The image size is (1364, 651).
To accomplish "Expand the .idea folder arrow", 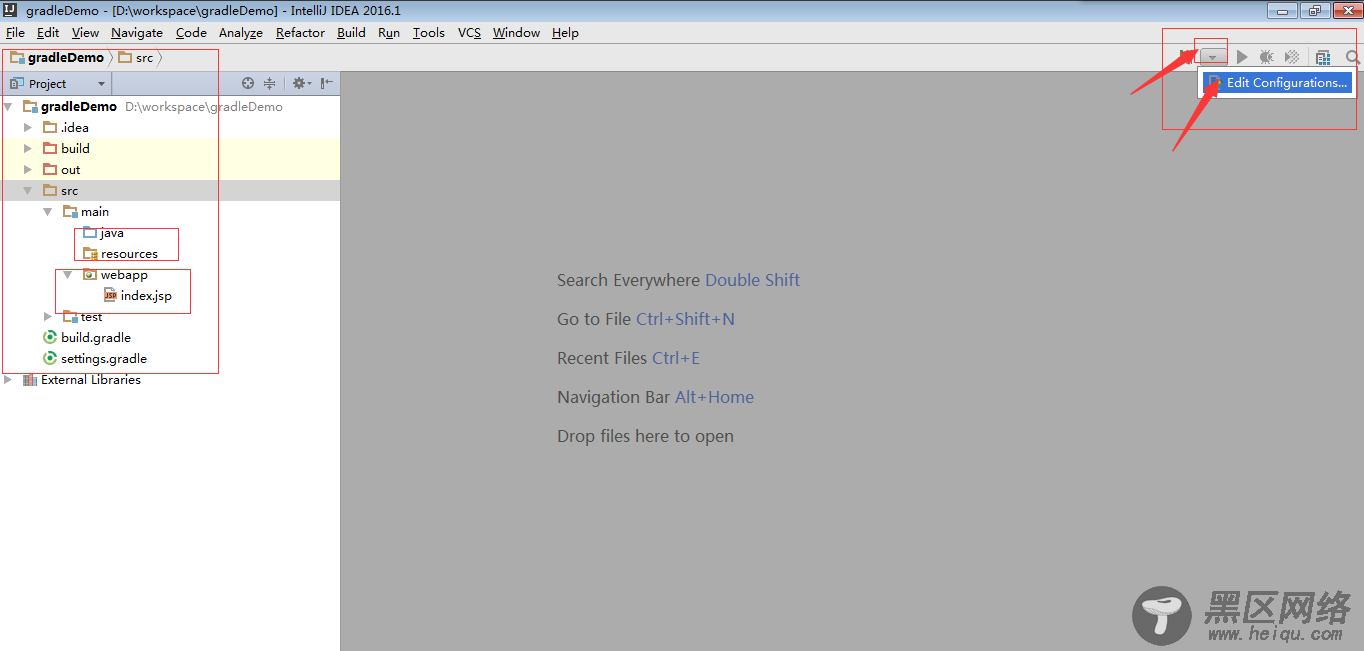I will [x=28, y=127].
